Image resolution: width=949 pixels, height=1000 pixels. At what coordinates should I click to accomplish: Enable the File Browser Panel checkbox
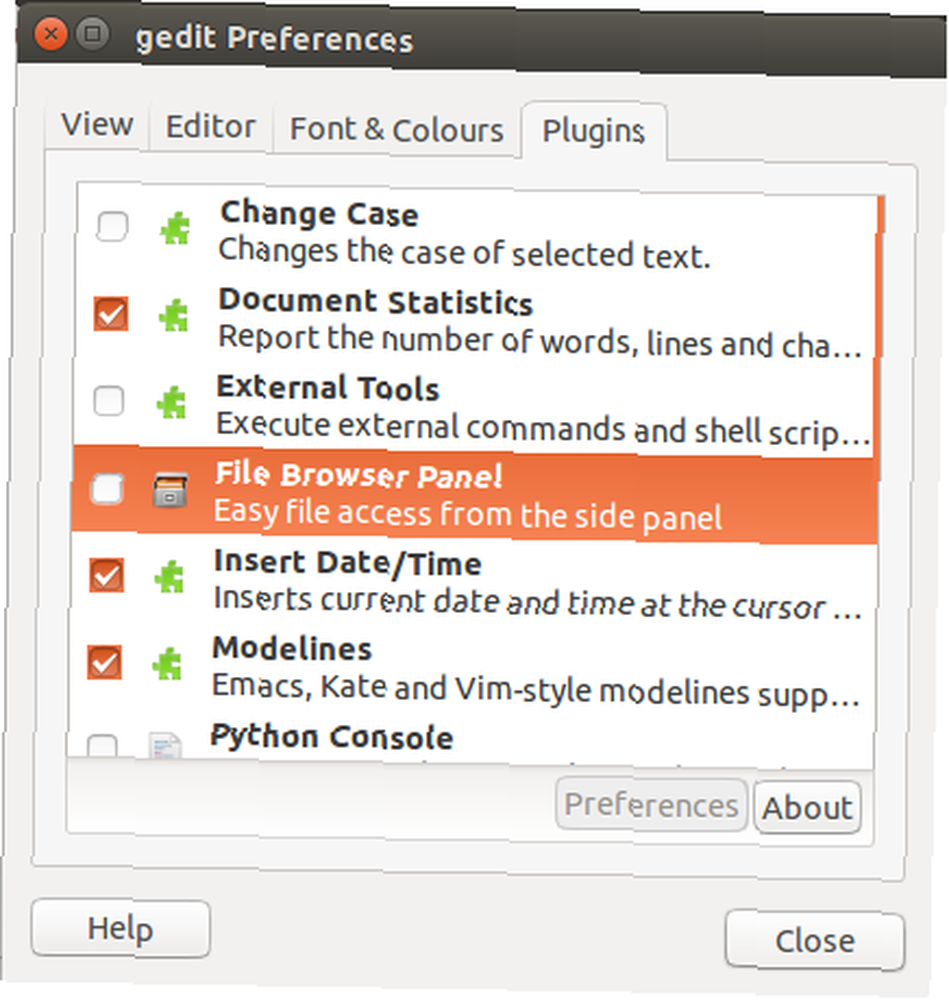107,489
